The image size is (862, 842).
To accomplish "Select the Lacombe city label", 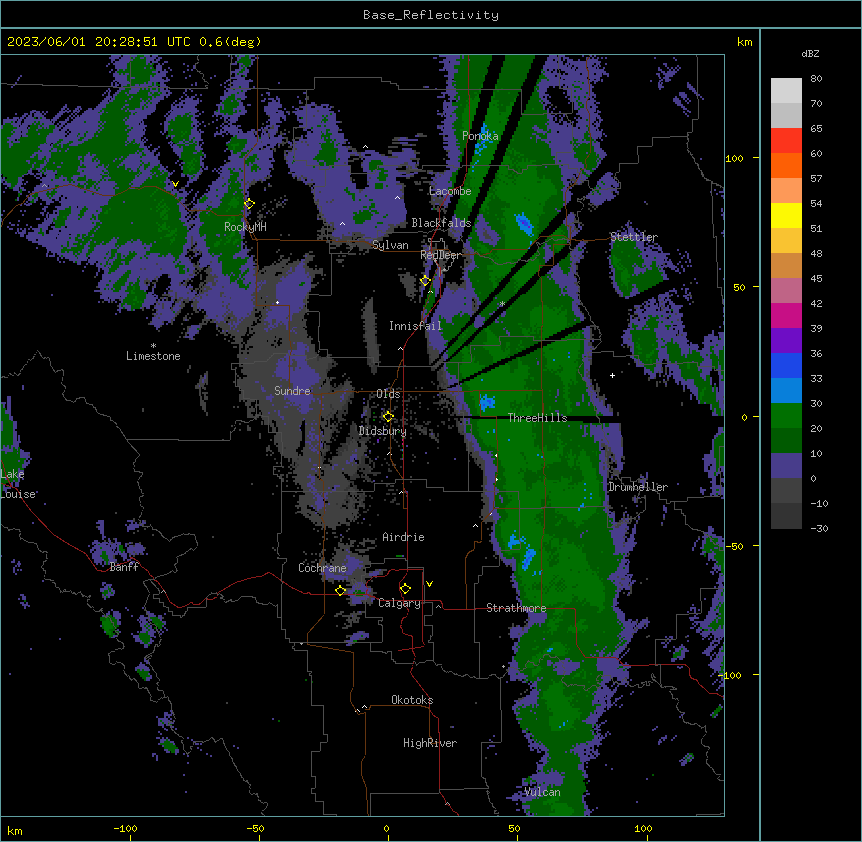I will [450, 191].
